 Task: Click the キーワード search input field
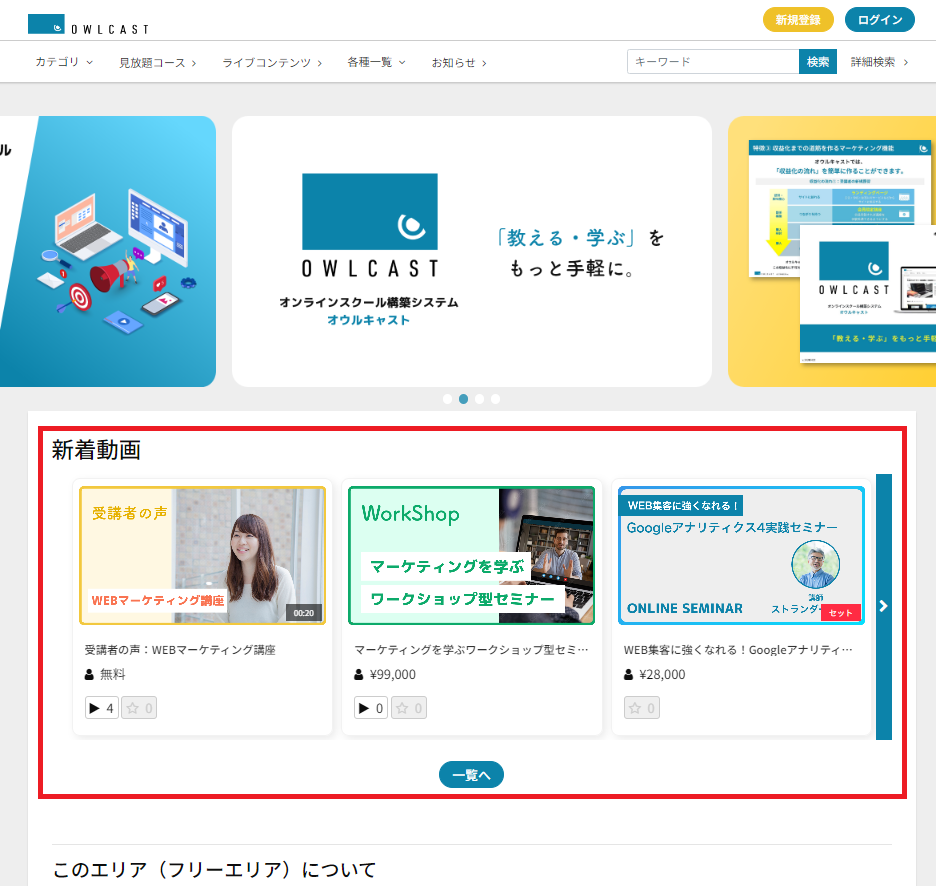click(x=713, y=61)
